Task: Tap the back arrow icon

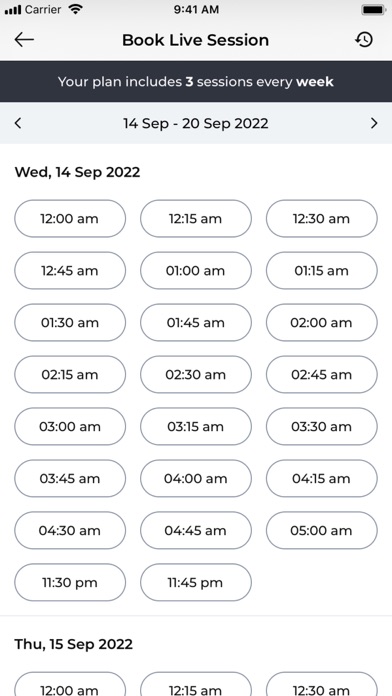Action: [x=24, y=40]
